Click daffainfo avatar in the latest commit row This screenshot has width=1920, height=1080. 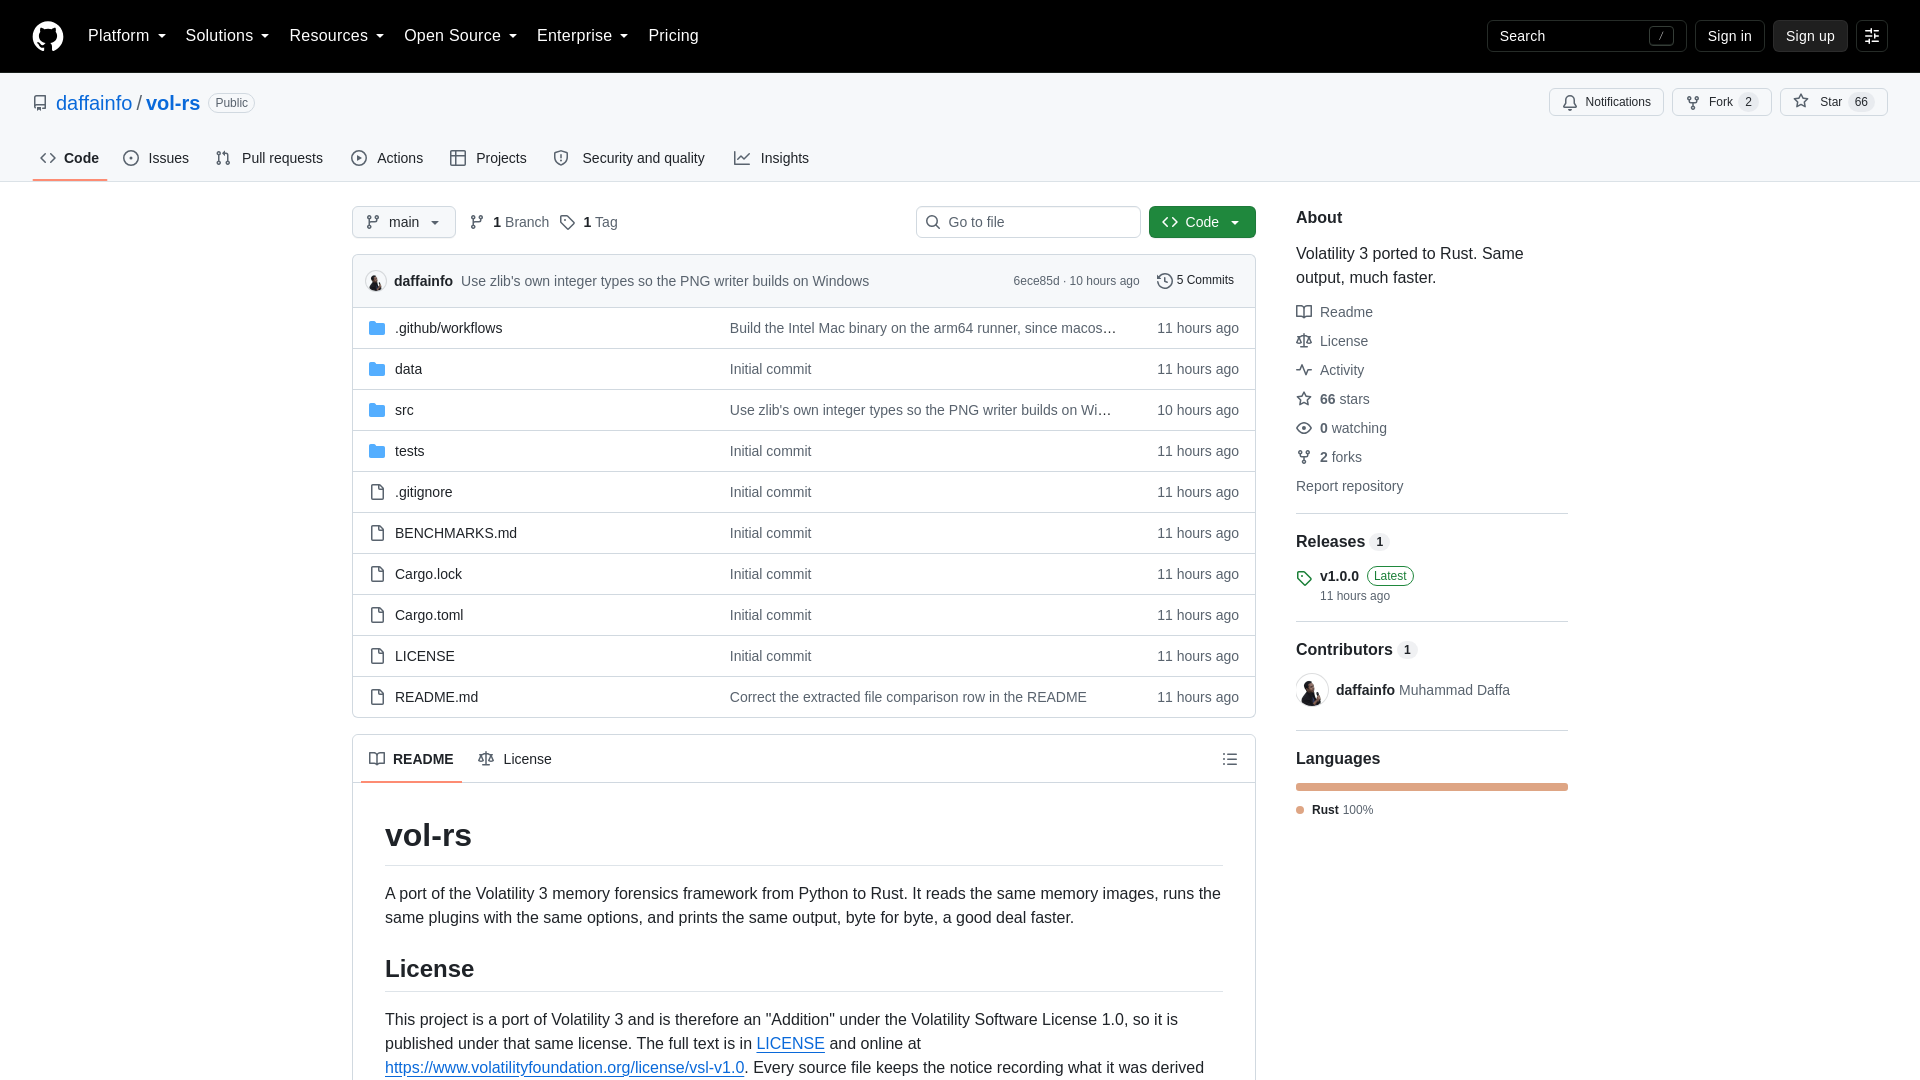point(376,281)
